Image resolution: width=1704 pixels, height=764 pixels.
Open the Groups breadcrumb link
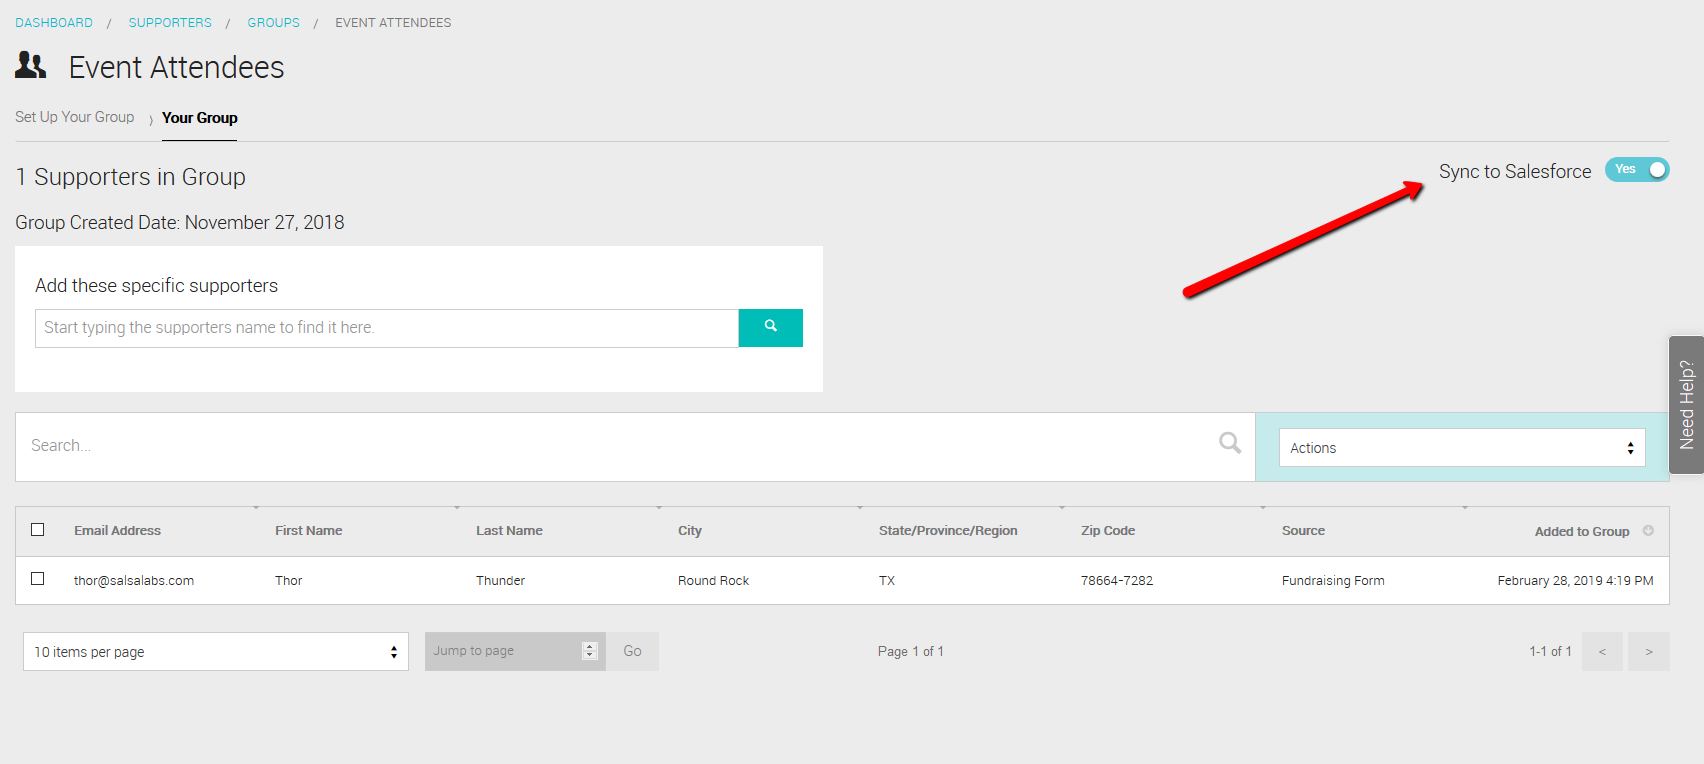pyautogui.click(x=274, y=23)
